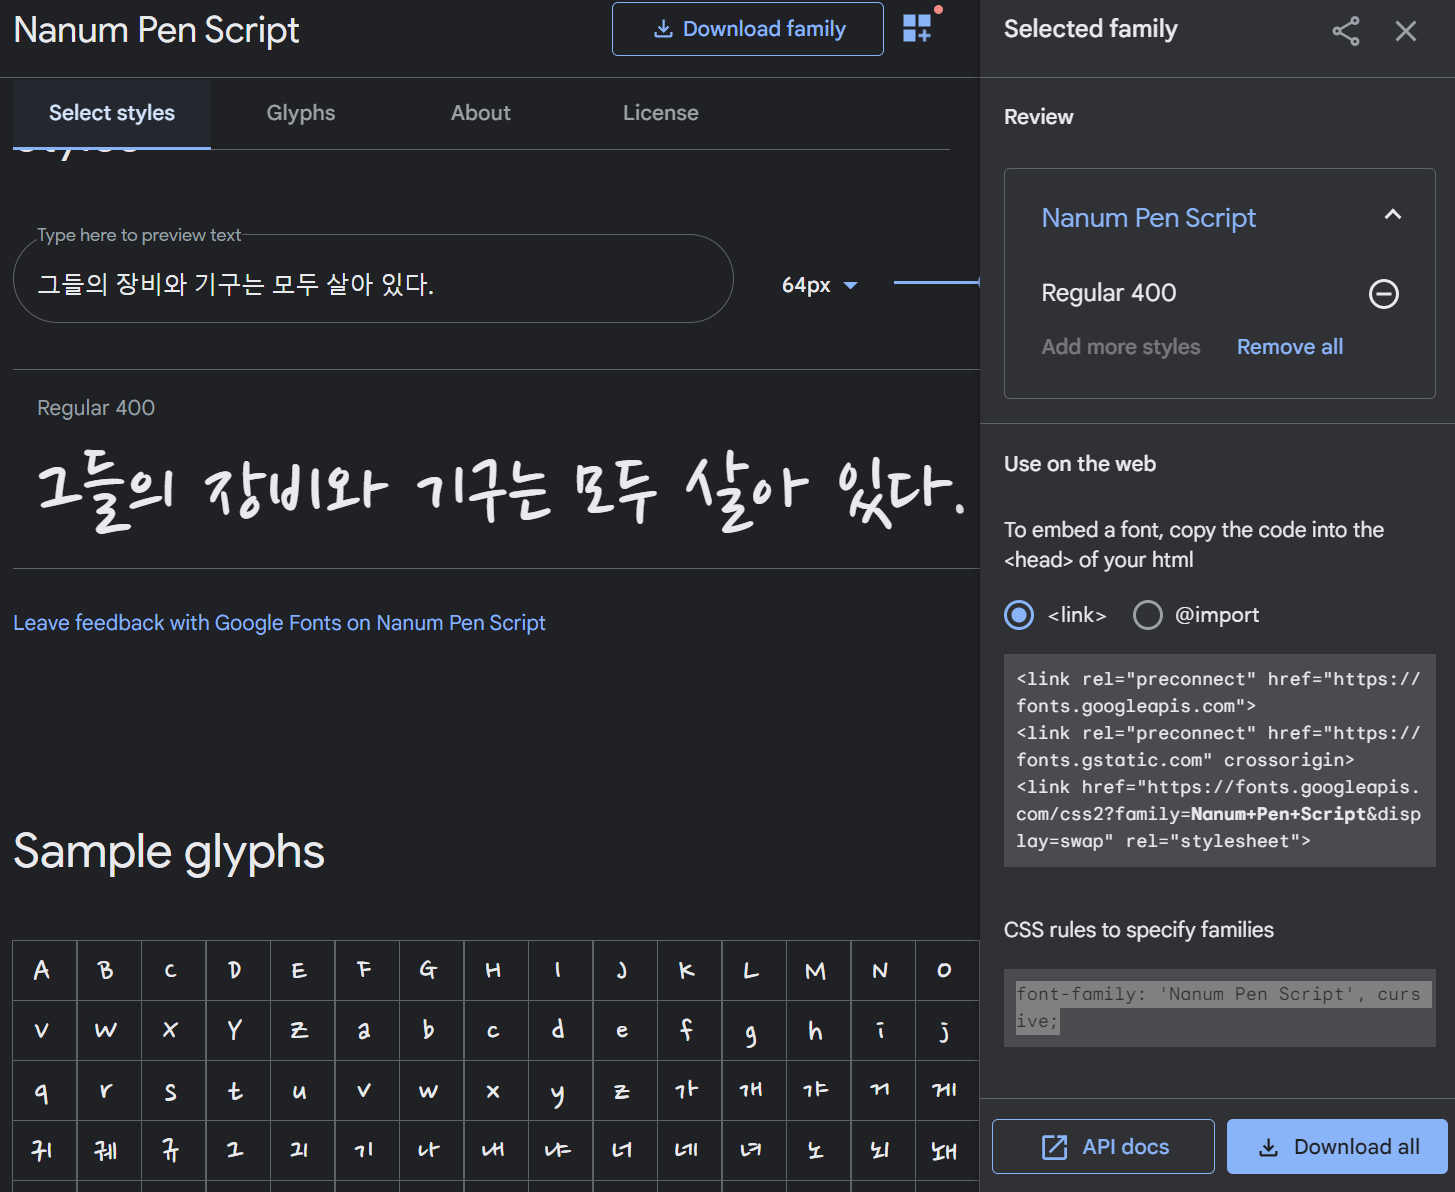Select the @import embed option
The height and width of the screenshot is (1192, 1455).
pos(1148,615)
